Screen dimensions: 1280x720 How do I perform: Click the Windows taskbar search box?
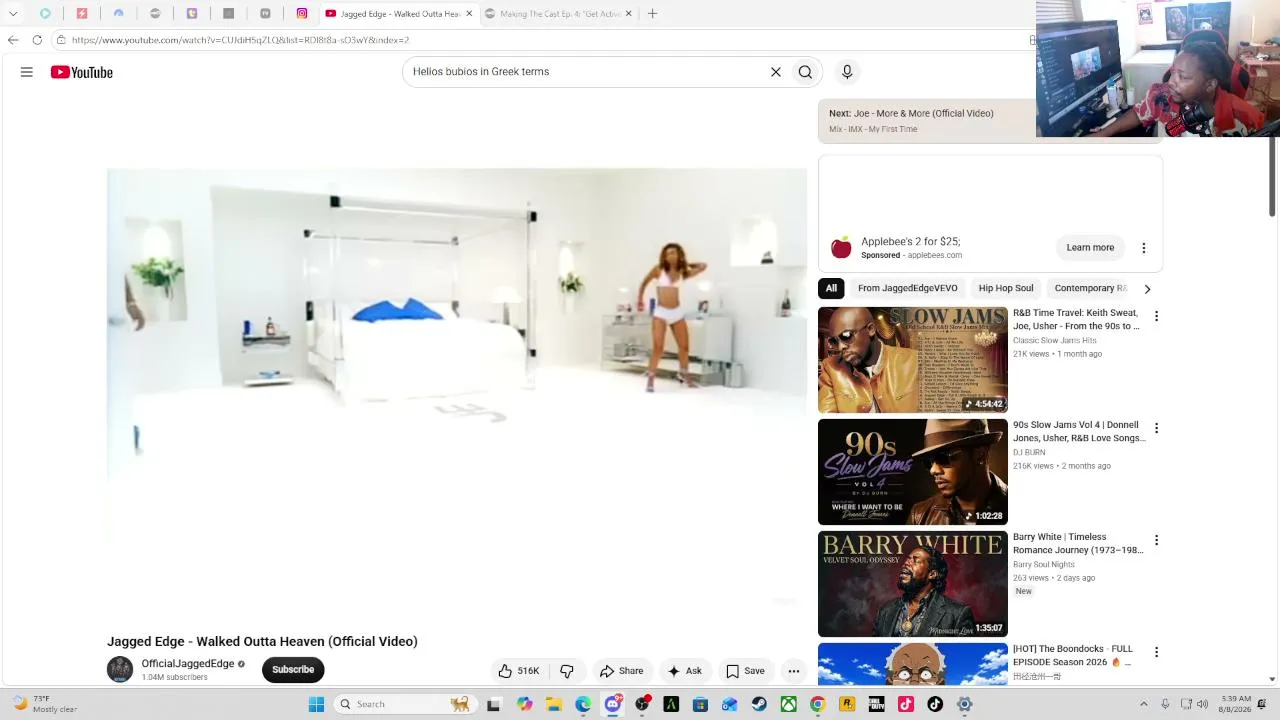[x=404, y=704]
